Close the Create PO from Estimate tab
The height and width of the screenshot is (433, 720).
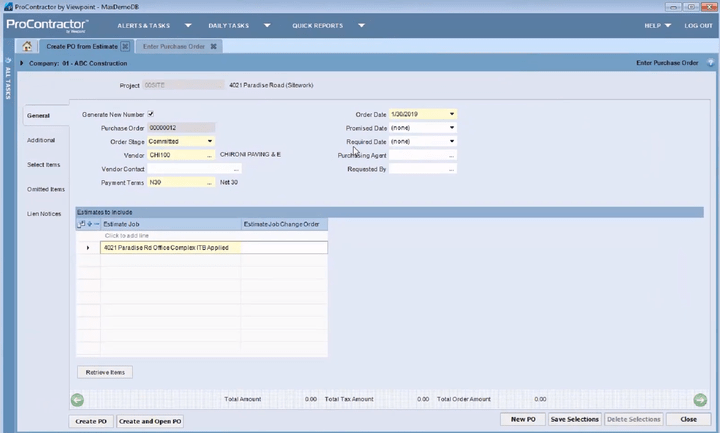(x=125, y=46)
